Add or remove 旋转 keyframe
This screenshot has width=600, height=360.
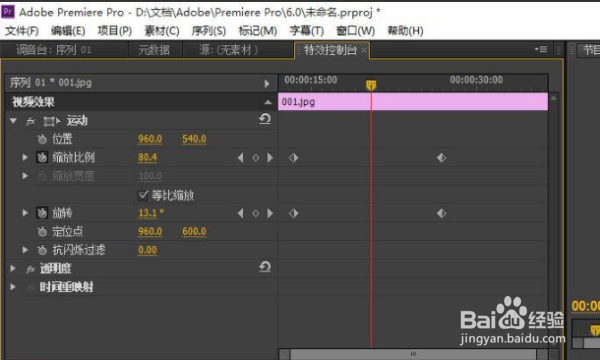pos(256,213)
